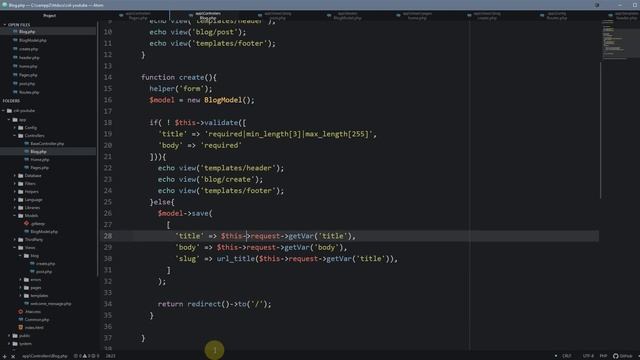Image resolution: width=640 pixels, height=360 pixels.
Task: Collapse the Controllers folder arrow
Action: point(15,136)
